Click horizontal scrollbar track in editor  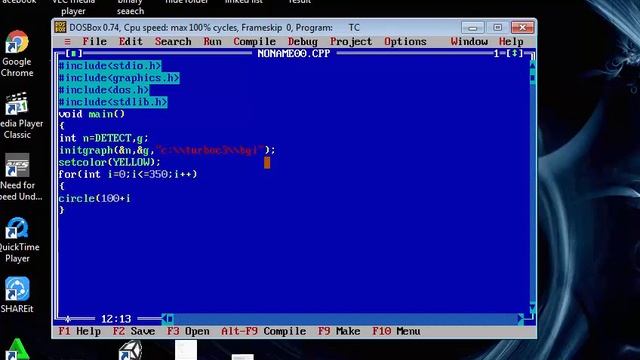pos(345,319)
